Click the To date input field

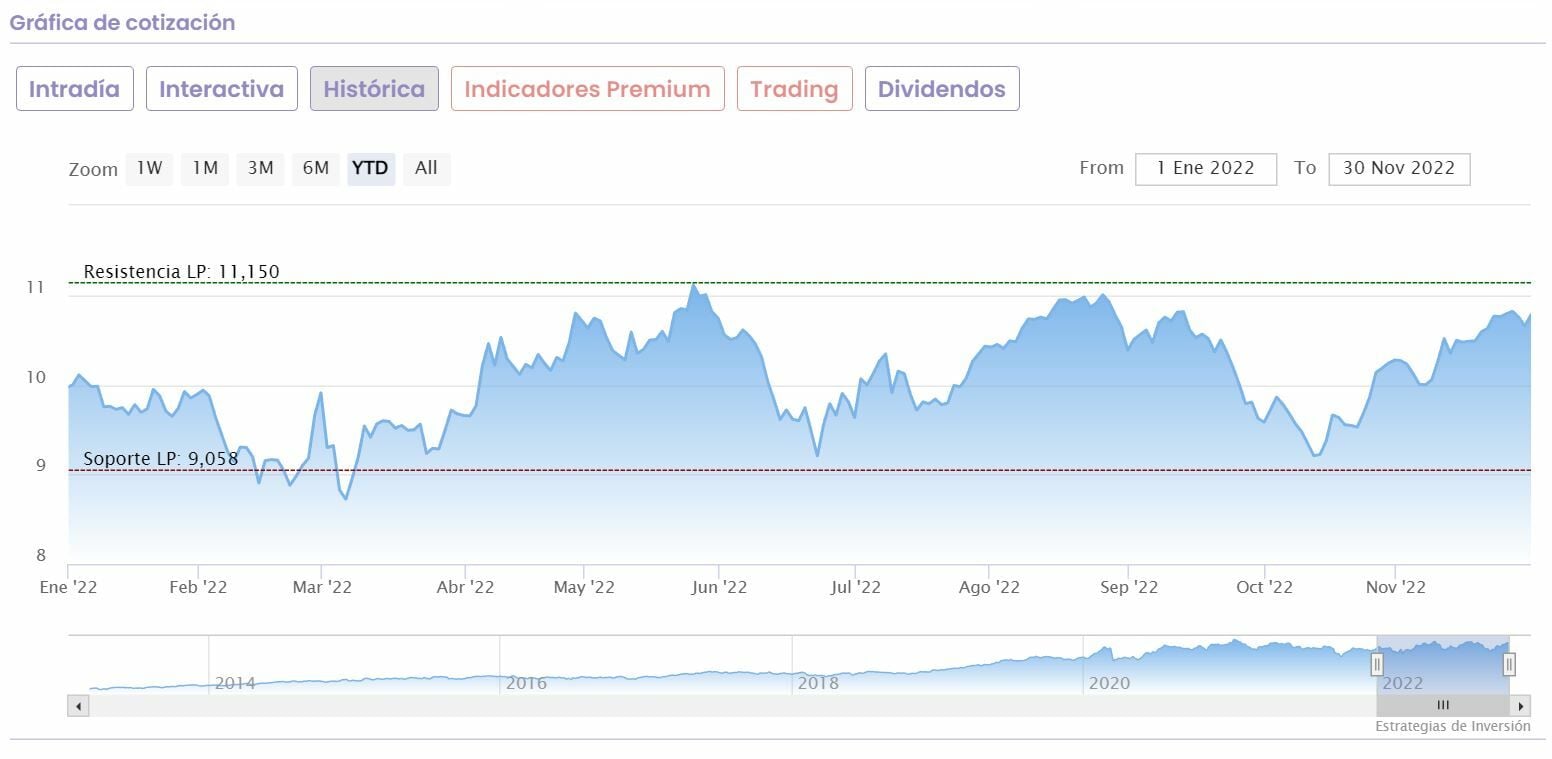(1398, 169)
